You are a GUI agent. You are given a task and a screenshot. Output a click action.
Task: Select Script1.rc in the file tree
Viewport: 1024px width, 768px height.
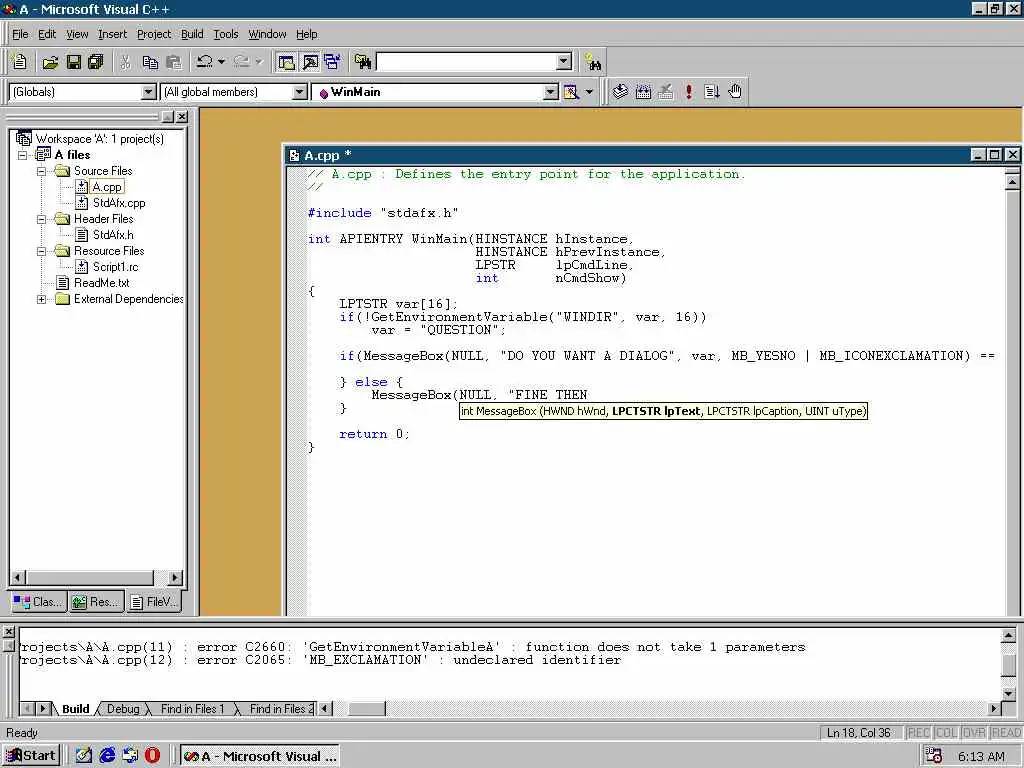[x=116, y=267]
